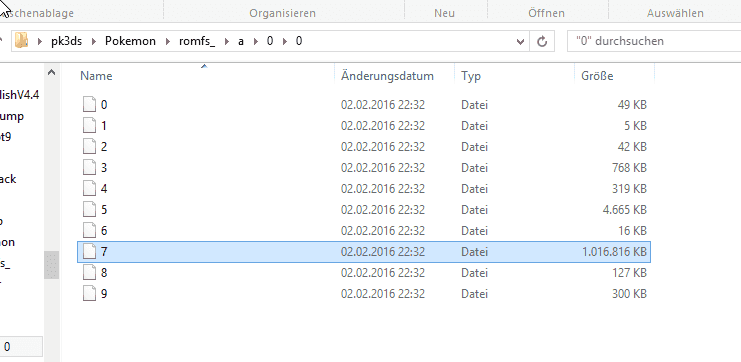Image resolution: width=741 pixels, height=362 pixels.
Task: Click the Auswählen ribbon group label
Action: 675,13
